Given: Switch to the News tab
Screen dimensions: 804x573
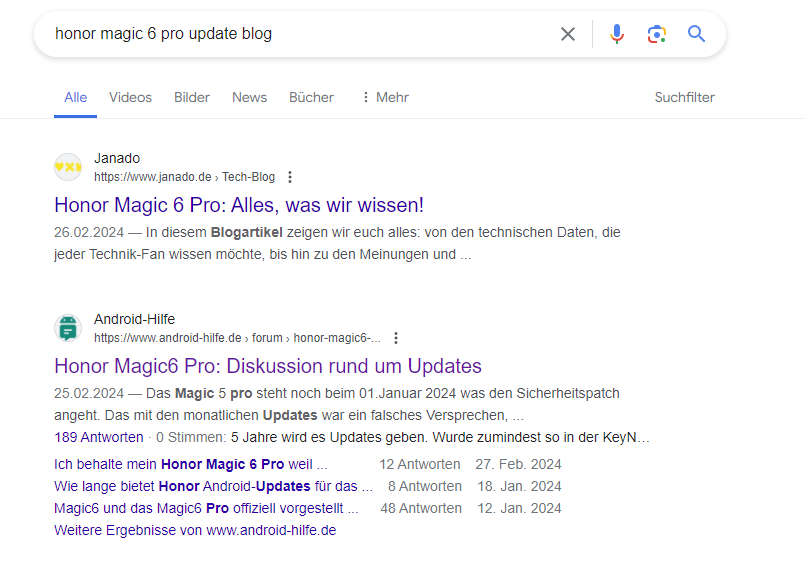Looking at the screenshot, I should 249,97.
